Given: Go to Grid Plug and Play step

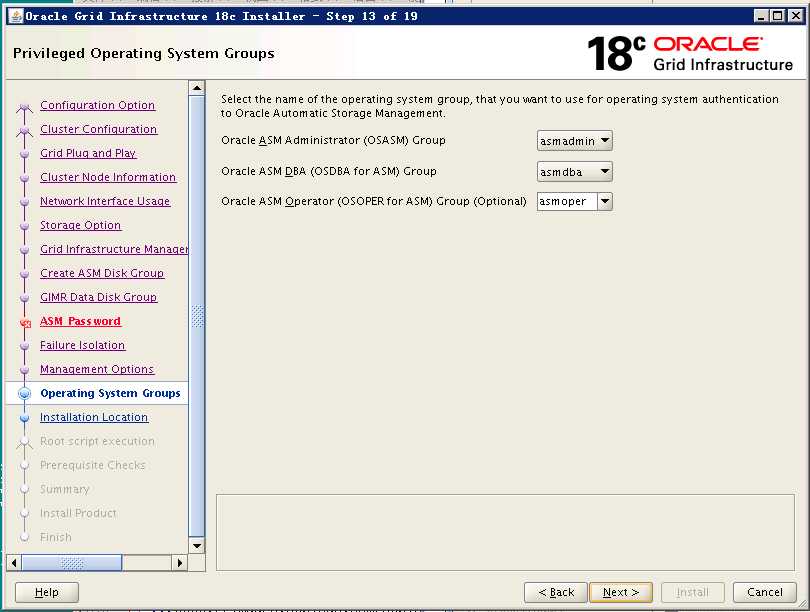Looking at the screenshot, I should (x=88, y=153).
